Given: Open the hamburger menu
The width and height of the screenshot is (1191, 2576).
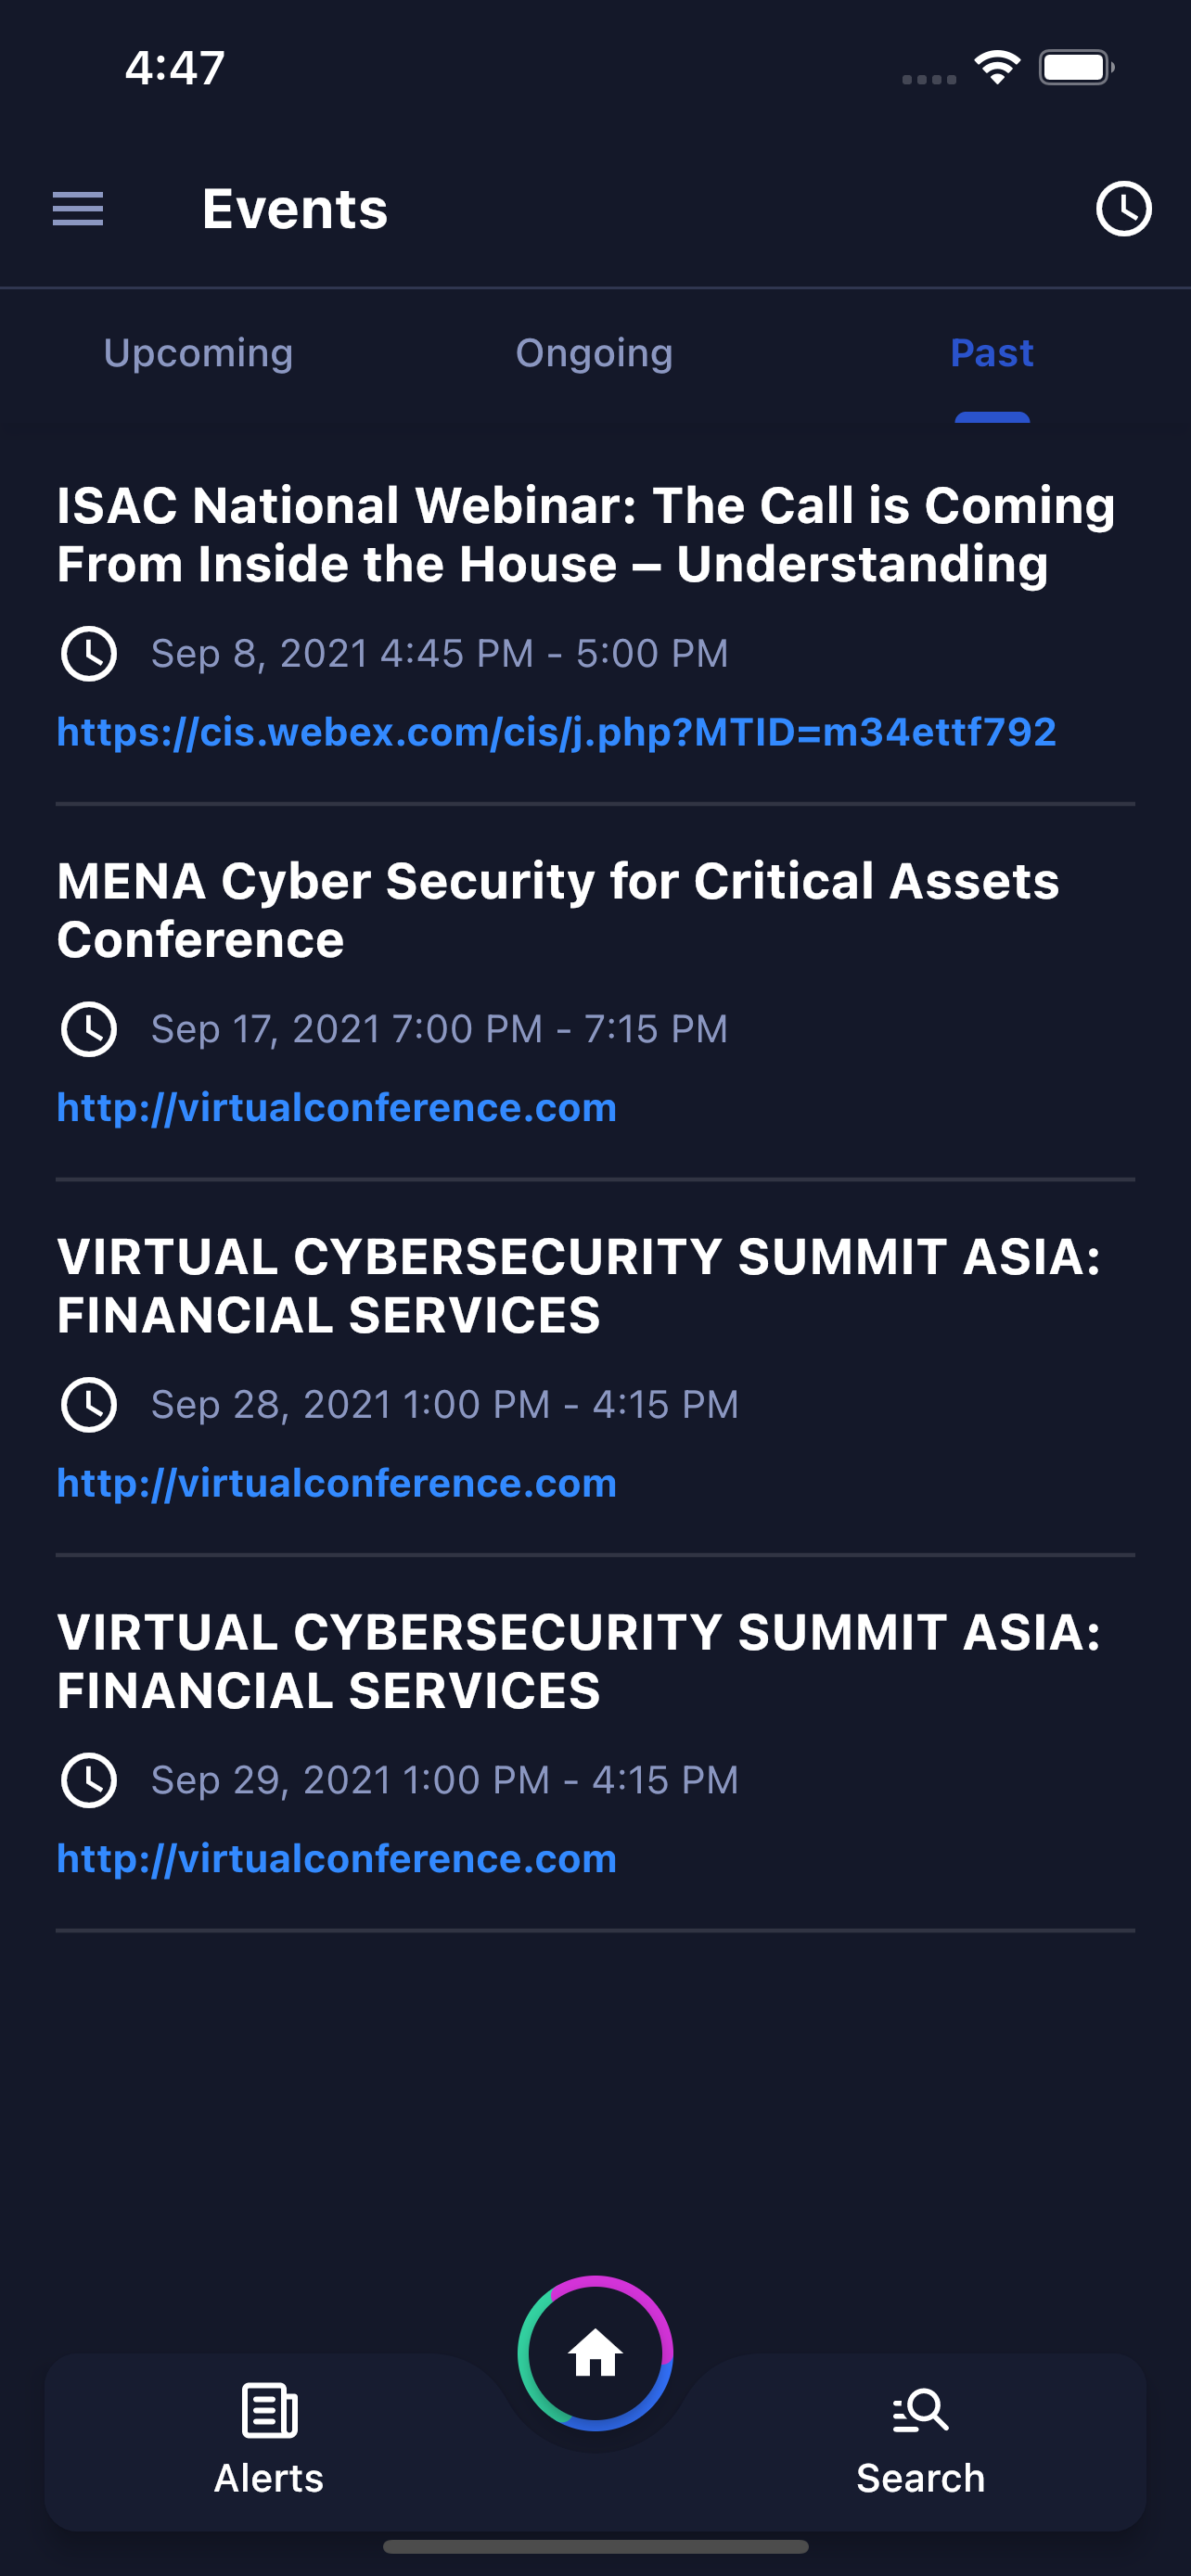Looking at the screenshot, I should (78, 209).
